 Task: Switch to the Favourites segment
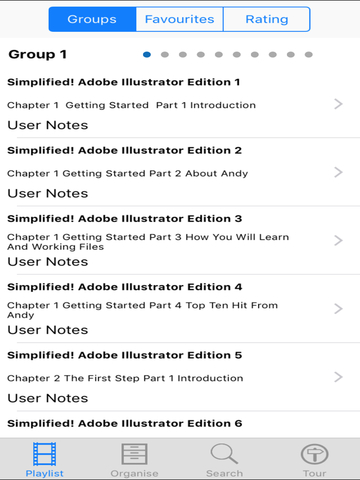point(179,19)
